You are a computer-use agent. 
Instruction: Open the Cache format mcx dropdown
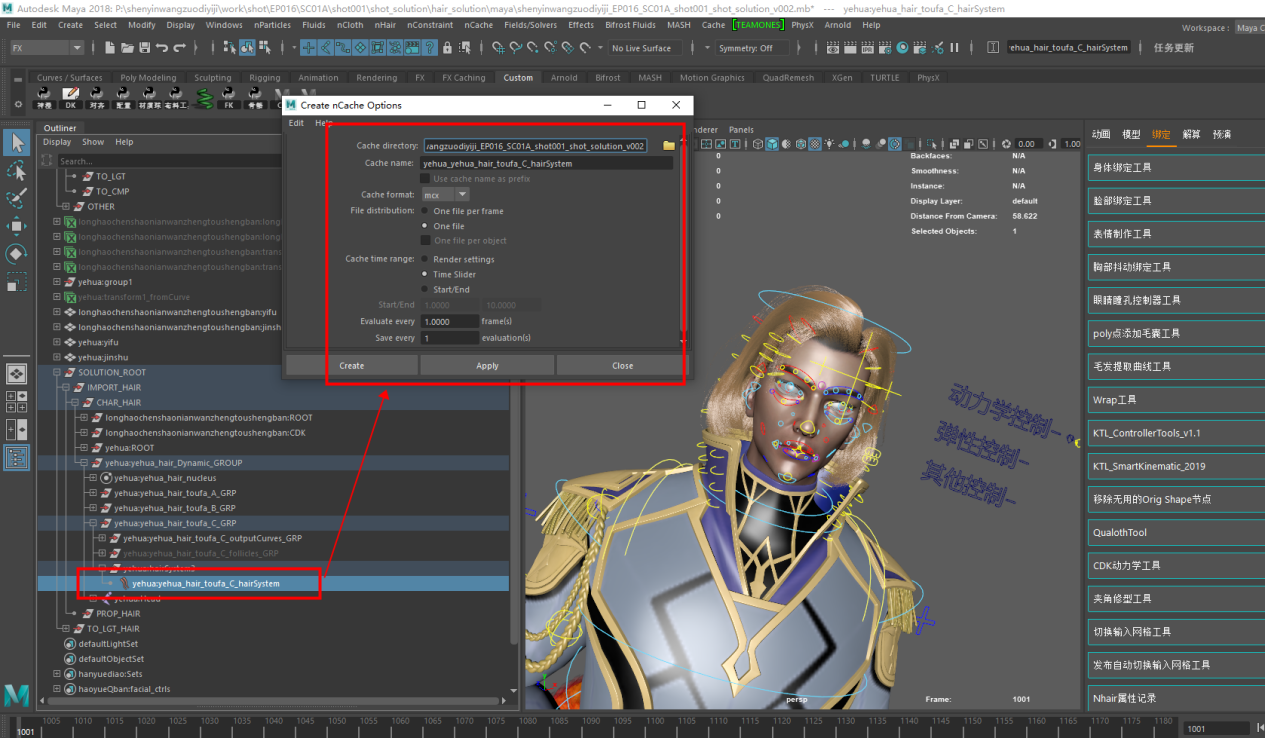click(445, 194)
